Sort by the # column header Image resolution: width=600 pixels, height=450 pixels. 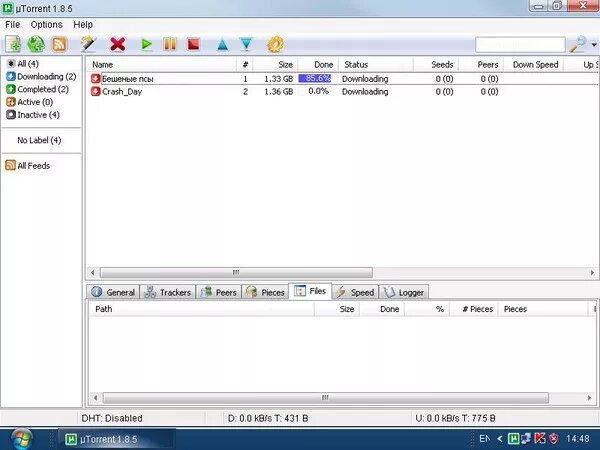click(245, 65)
